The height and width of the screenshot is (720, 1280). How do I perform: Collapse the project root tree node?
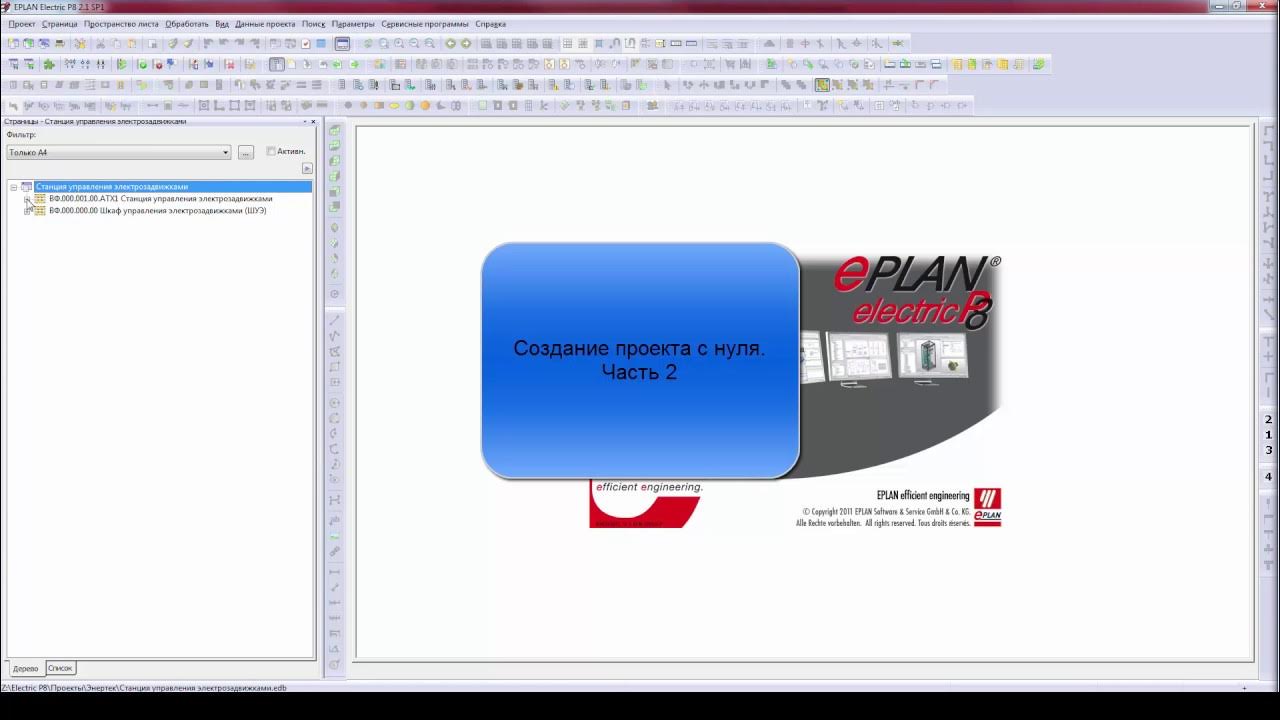coord(14,187)
